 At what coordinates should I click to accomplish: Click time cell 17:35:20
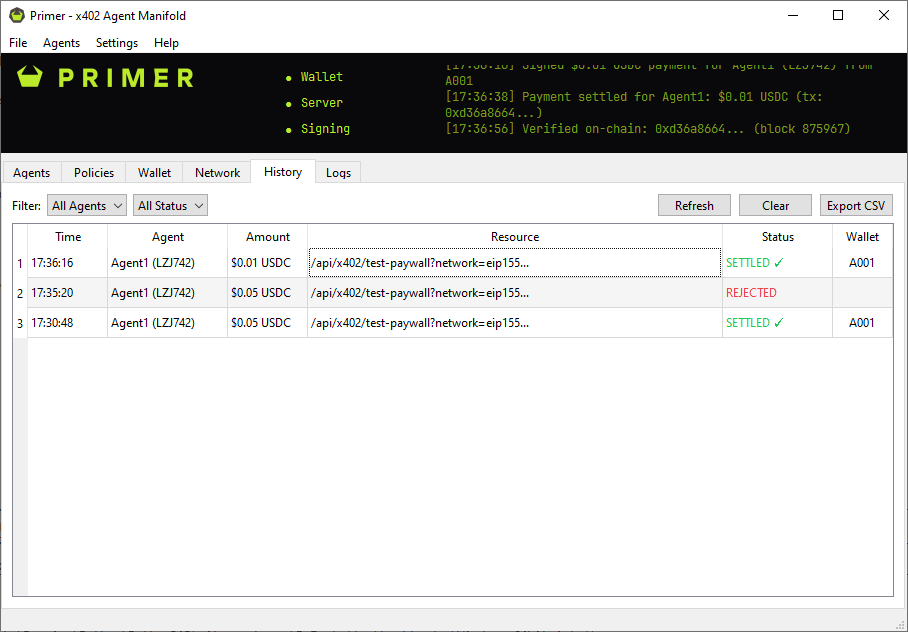(68, 293)
